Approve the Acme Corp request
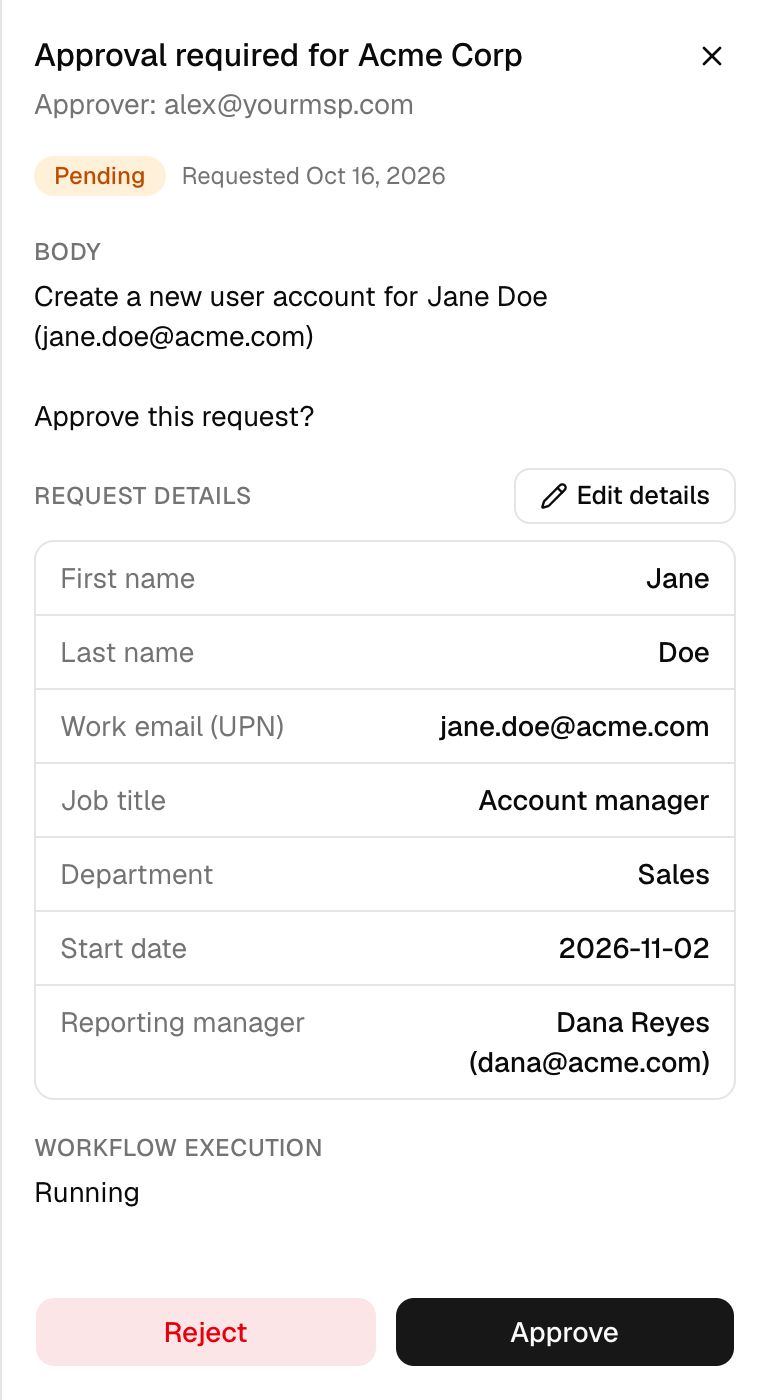 [x=565, y=1332]
